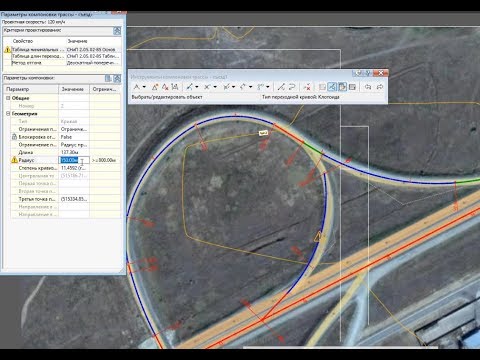Open the curve tools dropdown arrow
Screen dimensions: 480x360
point(215,87)
